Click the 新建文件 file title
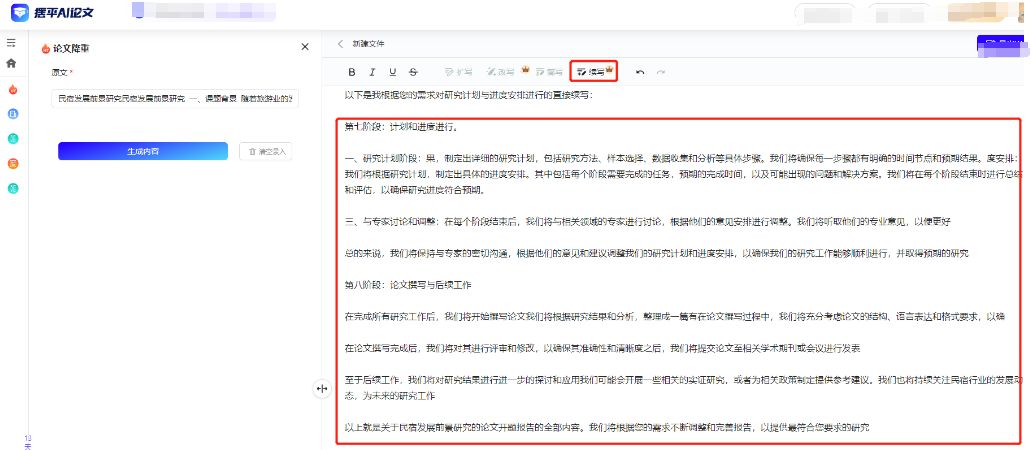This screenshot has height=450, width=1031. click(368, 44)
